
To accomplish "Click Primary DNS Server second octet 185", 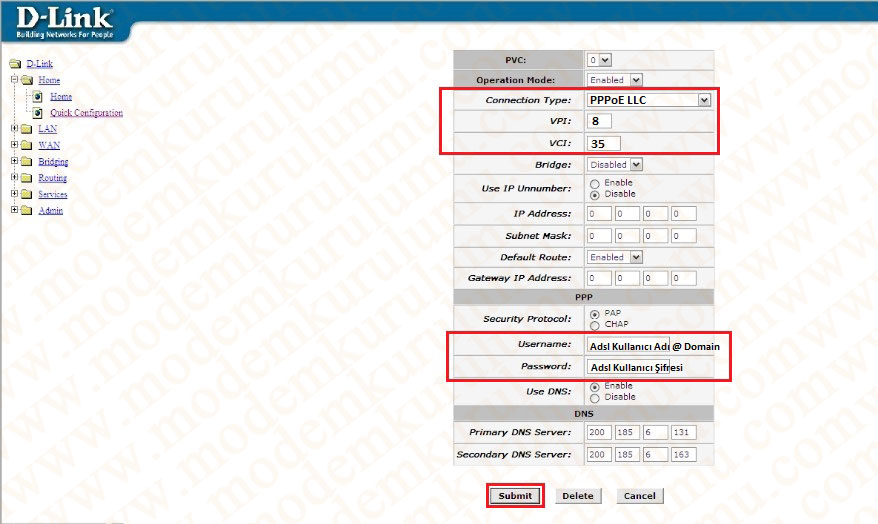I will [627, 432].
